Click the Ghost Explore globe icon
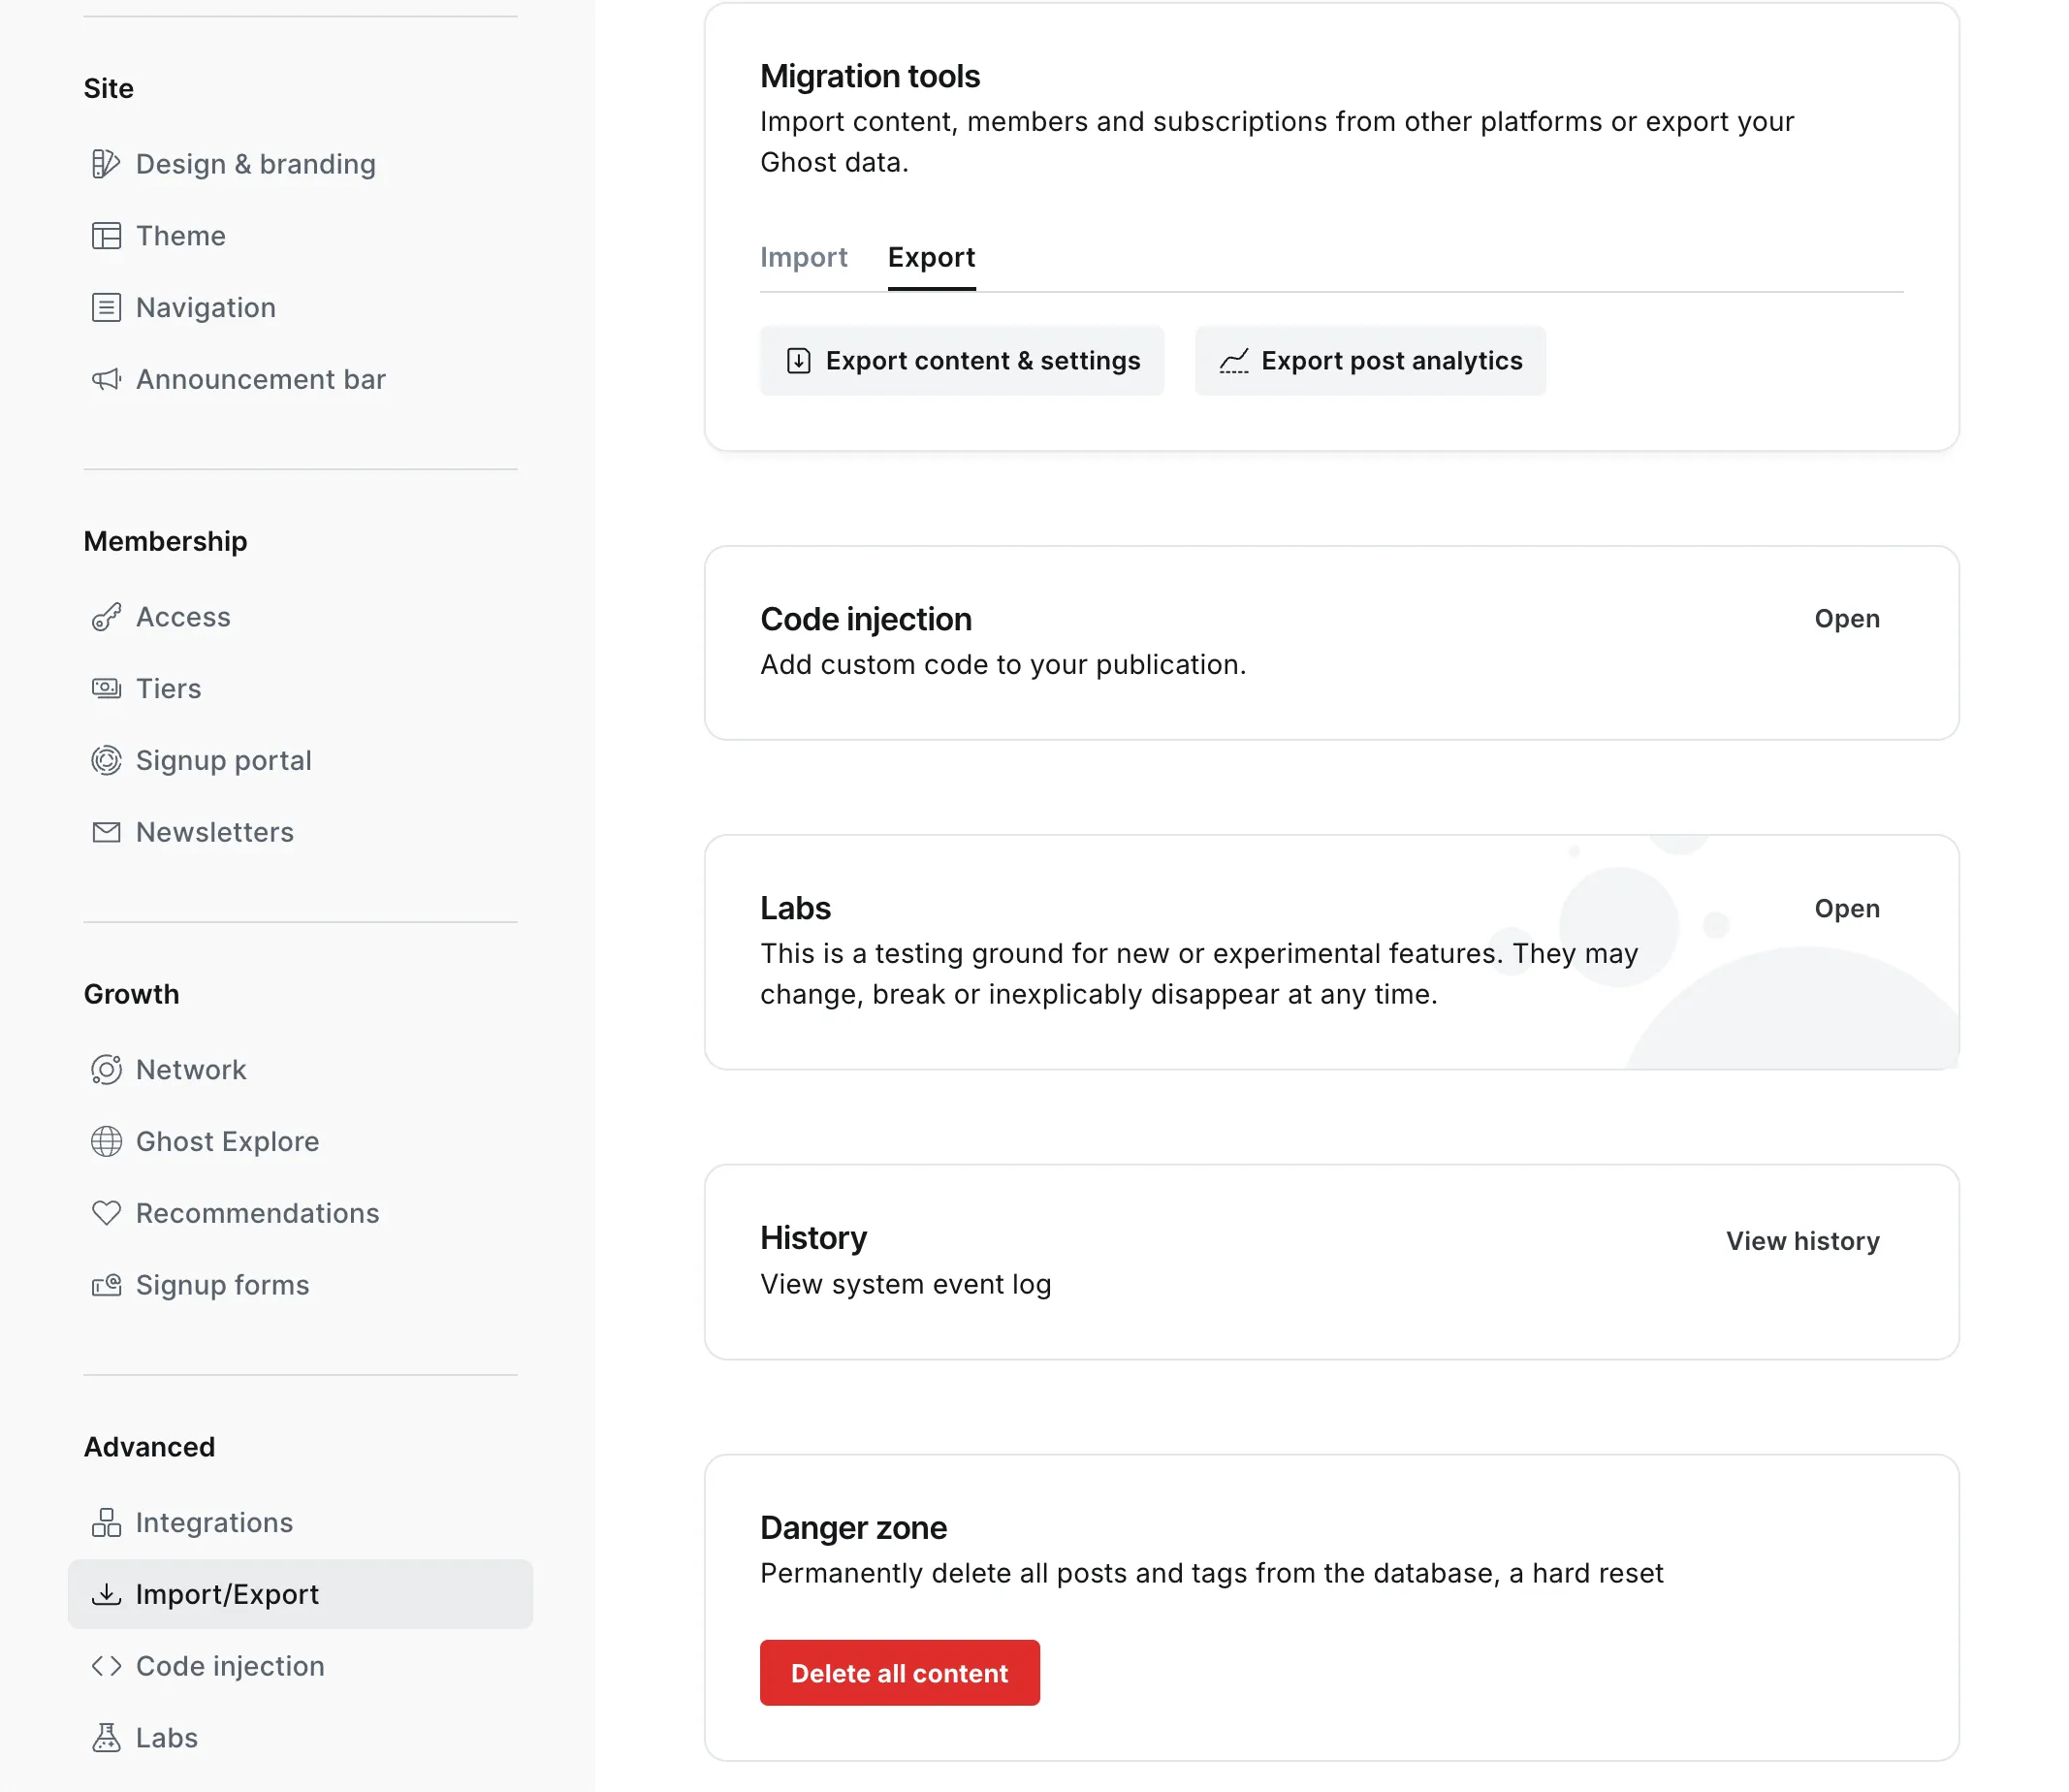This screenshot has height=1792, width=2069. point(106,1141)
